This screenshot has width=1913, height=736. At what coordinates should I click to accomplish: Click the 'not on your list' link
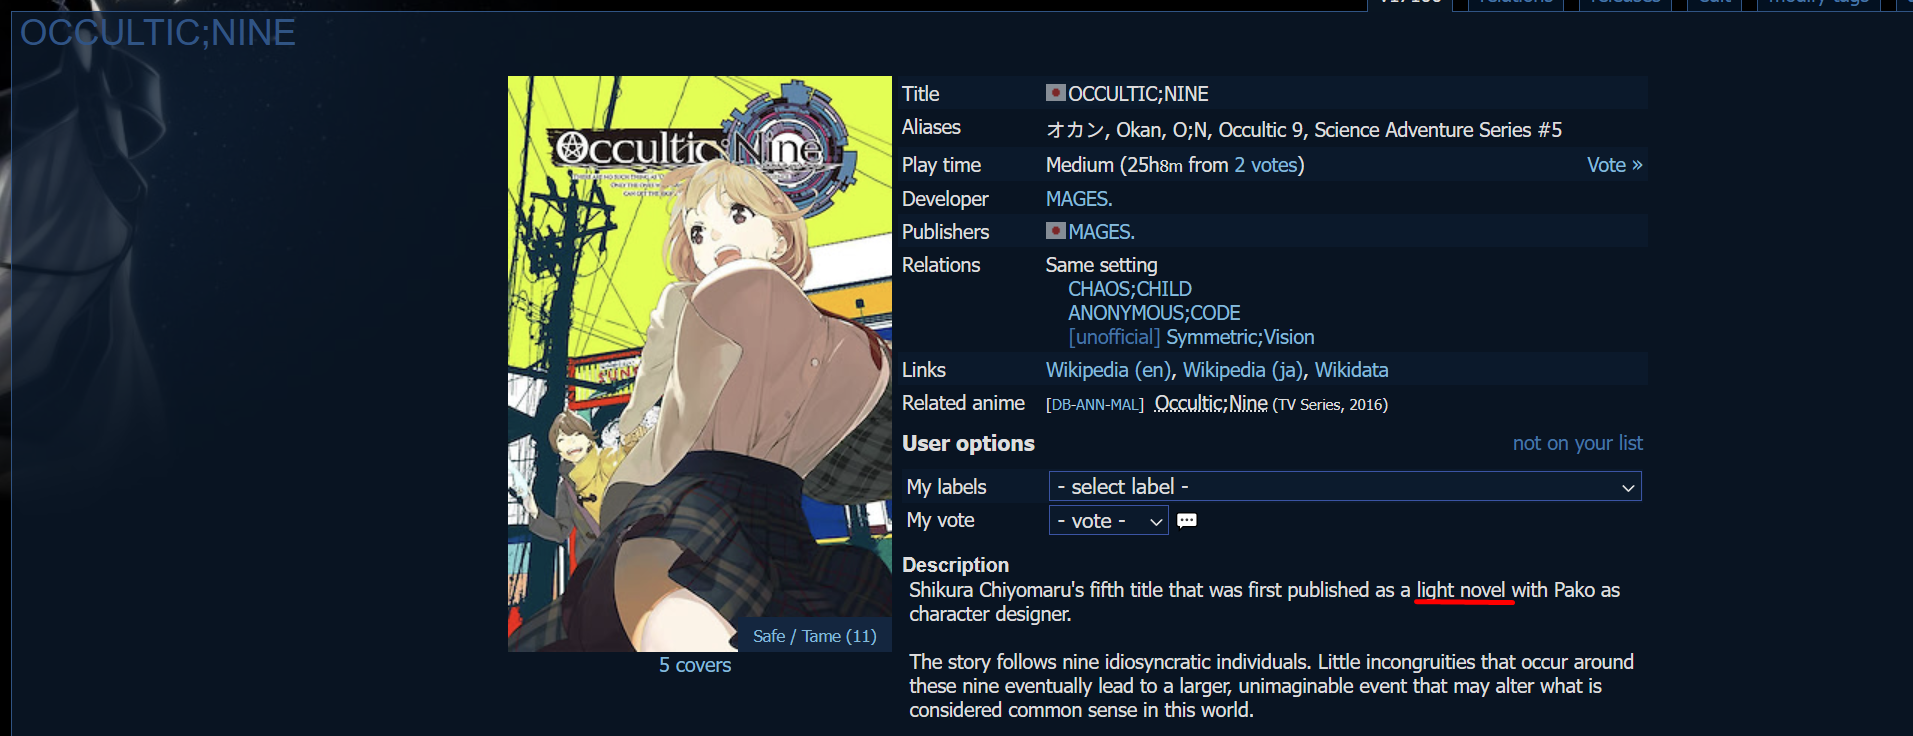pyautogui.click(x=1577, y=443)
